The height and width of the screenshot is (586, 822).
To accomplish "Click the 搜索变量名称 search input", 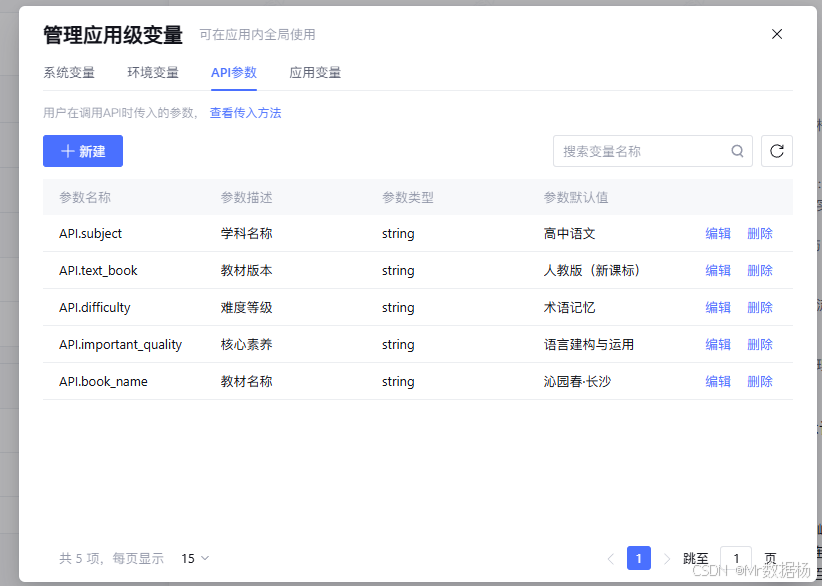I will (x=640, y=151).
